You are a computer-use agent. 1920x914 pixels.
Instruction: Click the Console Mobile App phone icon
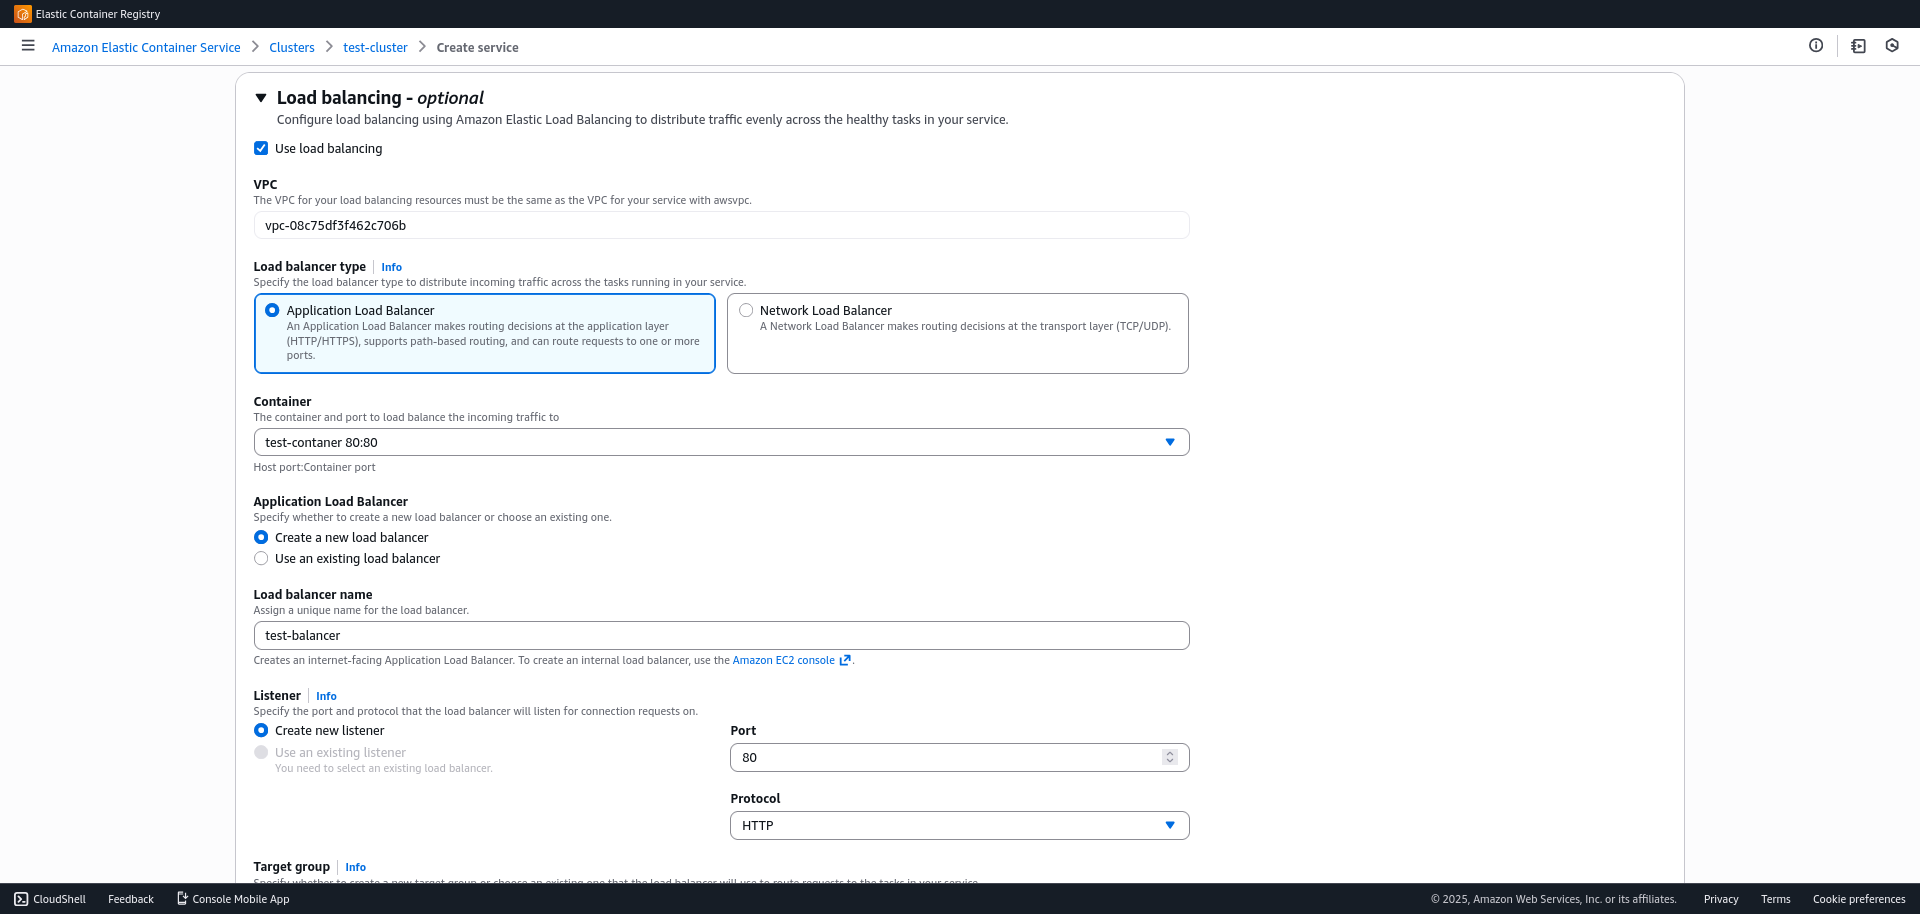(x=182, y=898)
